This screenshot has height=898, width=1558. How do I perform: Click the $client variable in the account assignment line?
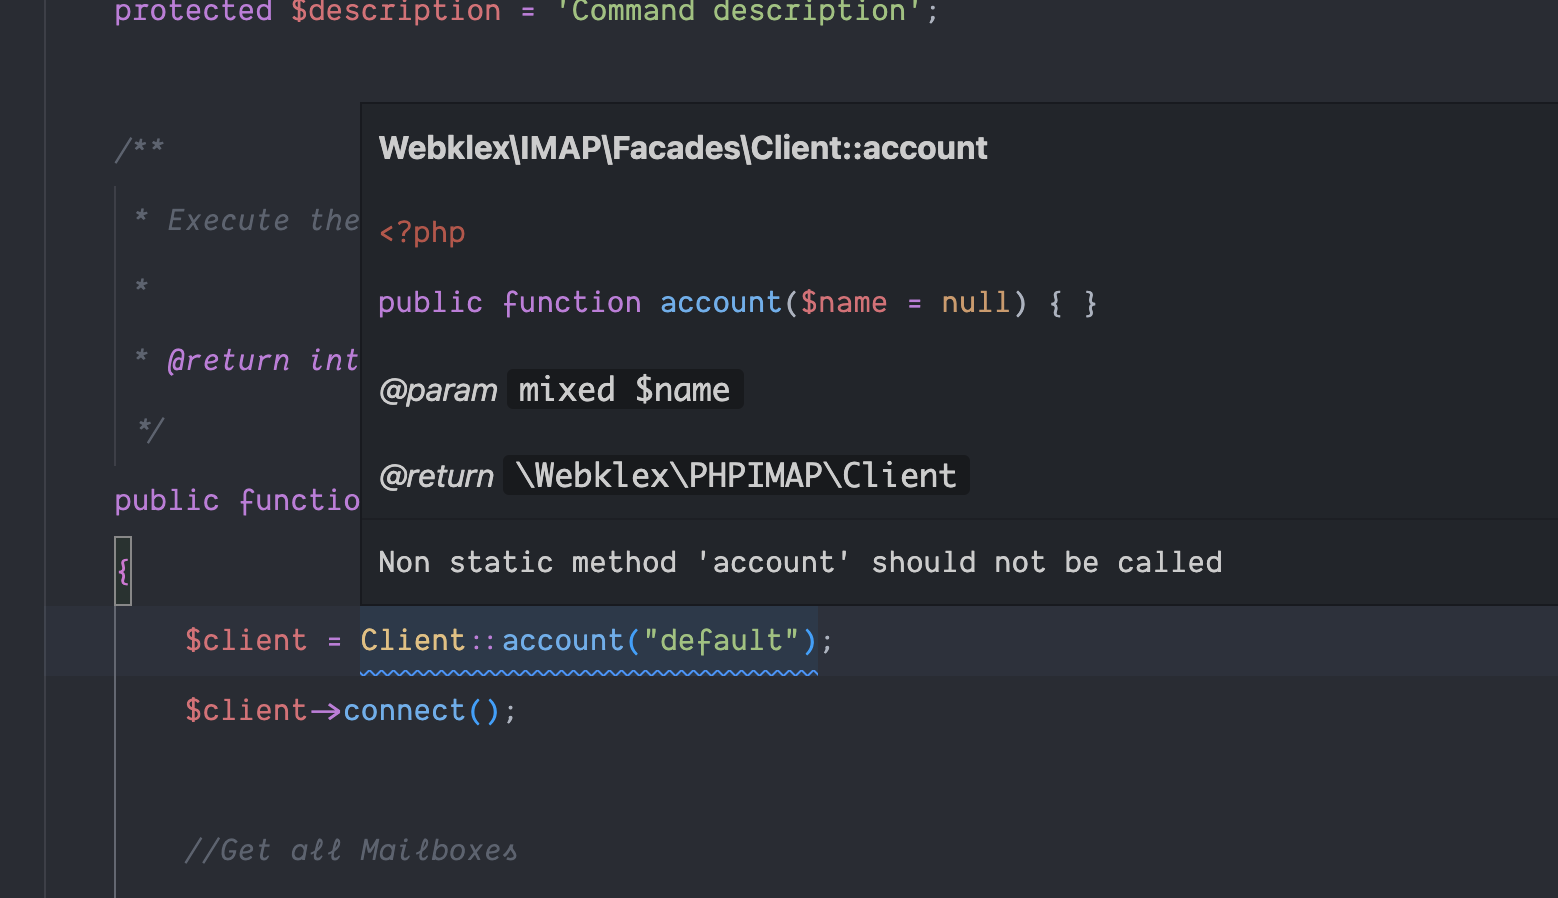[x=246, y=640]
